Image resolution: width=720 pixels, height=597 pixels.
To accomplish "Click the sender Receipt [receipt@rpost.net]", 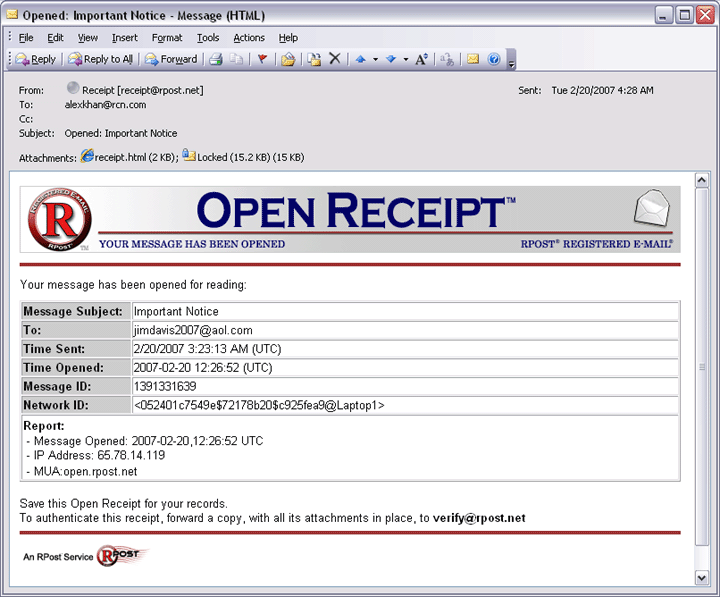I will click(142, 90).
